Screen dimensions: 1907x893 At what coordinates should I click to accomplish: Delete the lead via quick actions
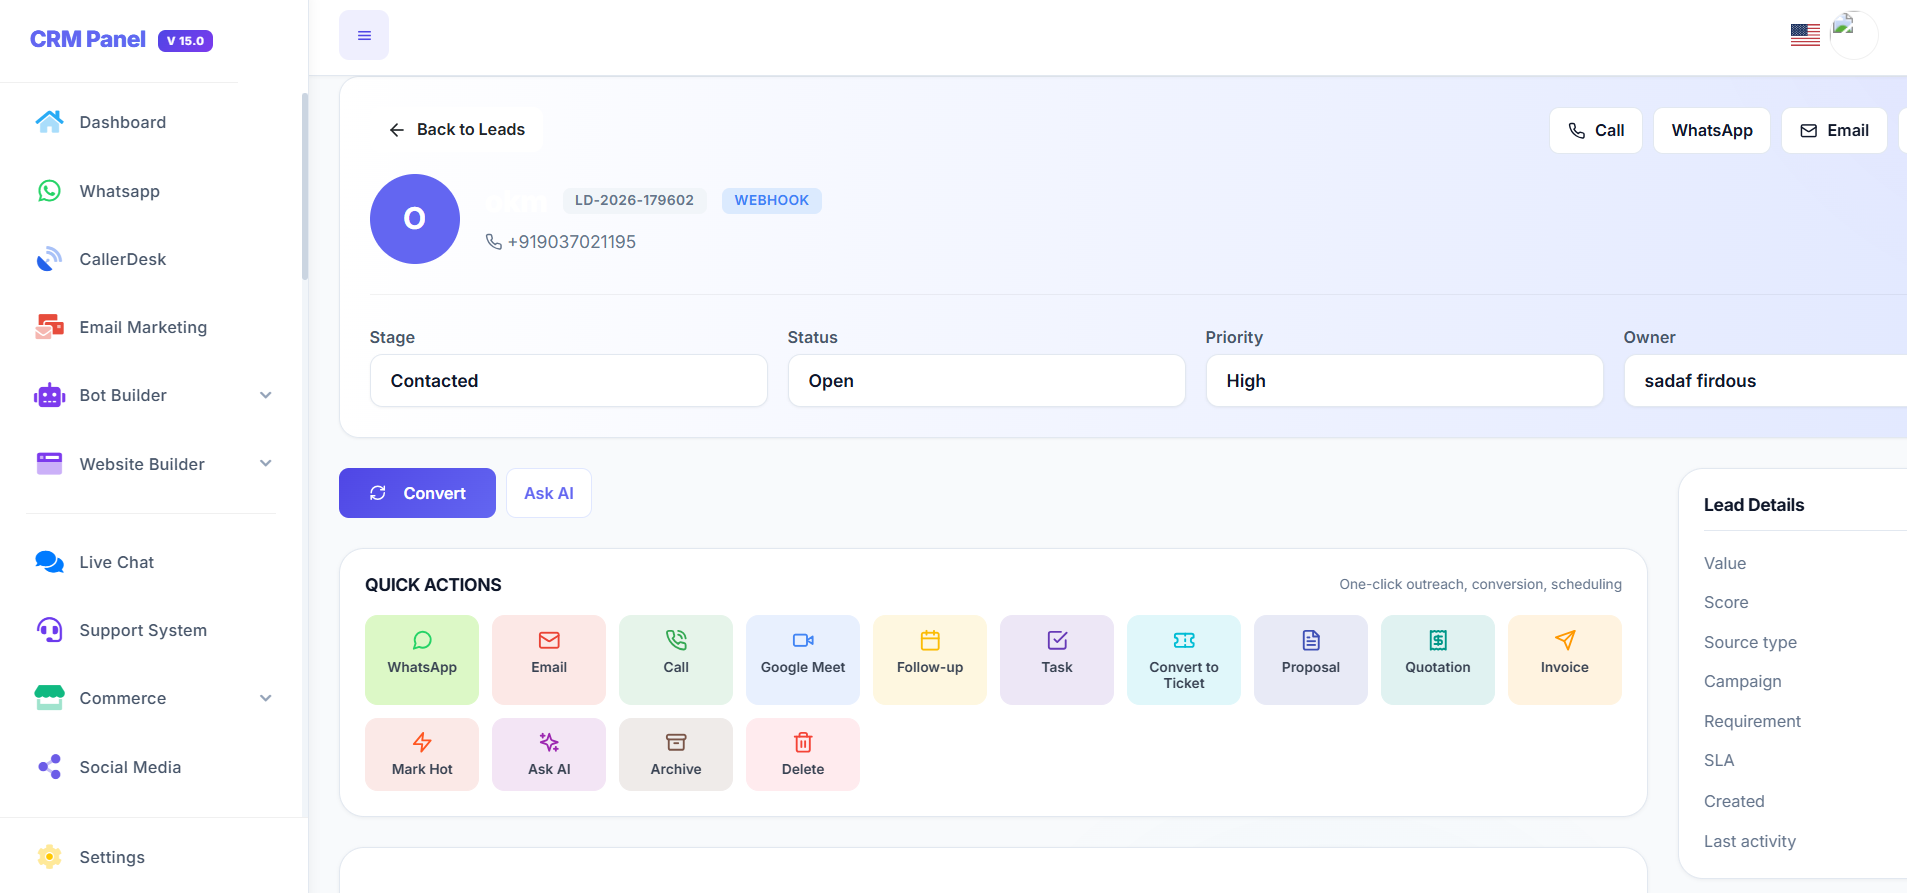coord(803,755)
